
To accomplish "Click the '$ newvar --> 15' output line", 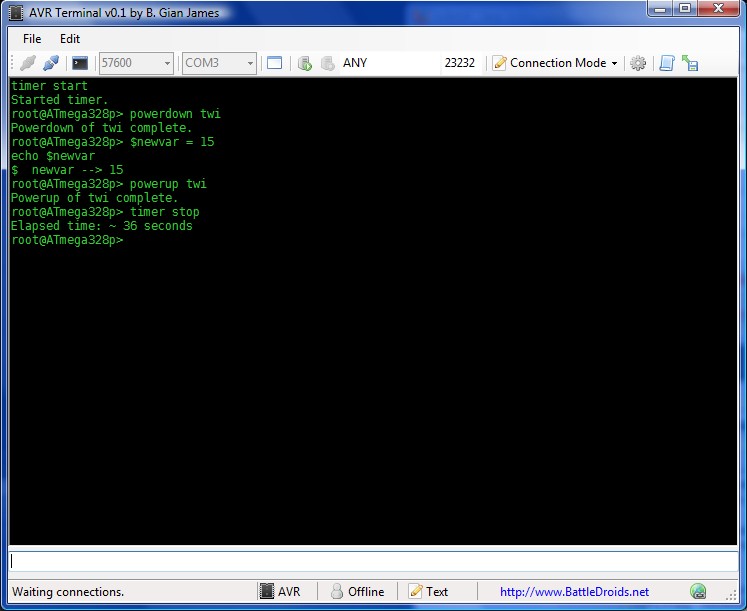I will (67, 170).
